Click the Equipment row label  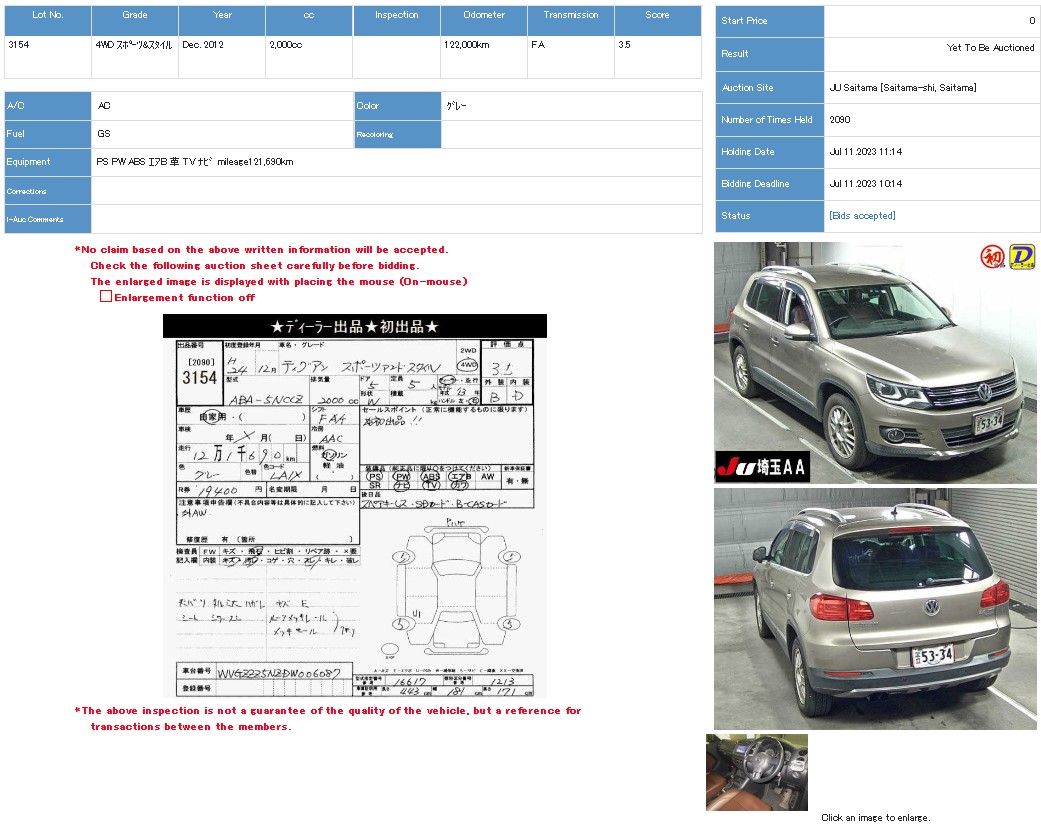coord(48,162)
